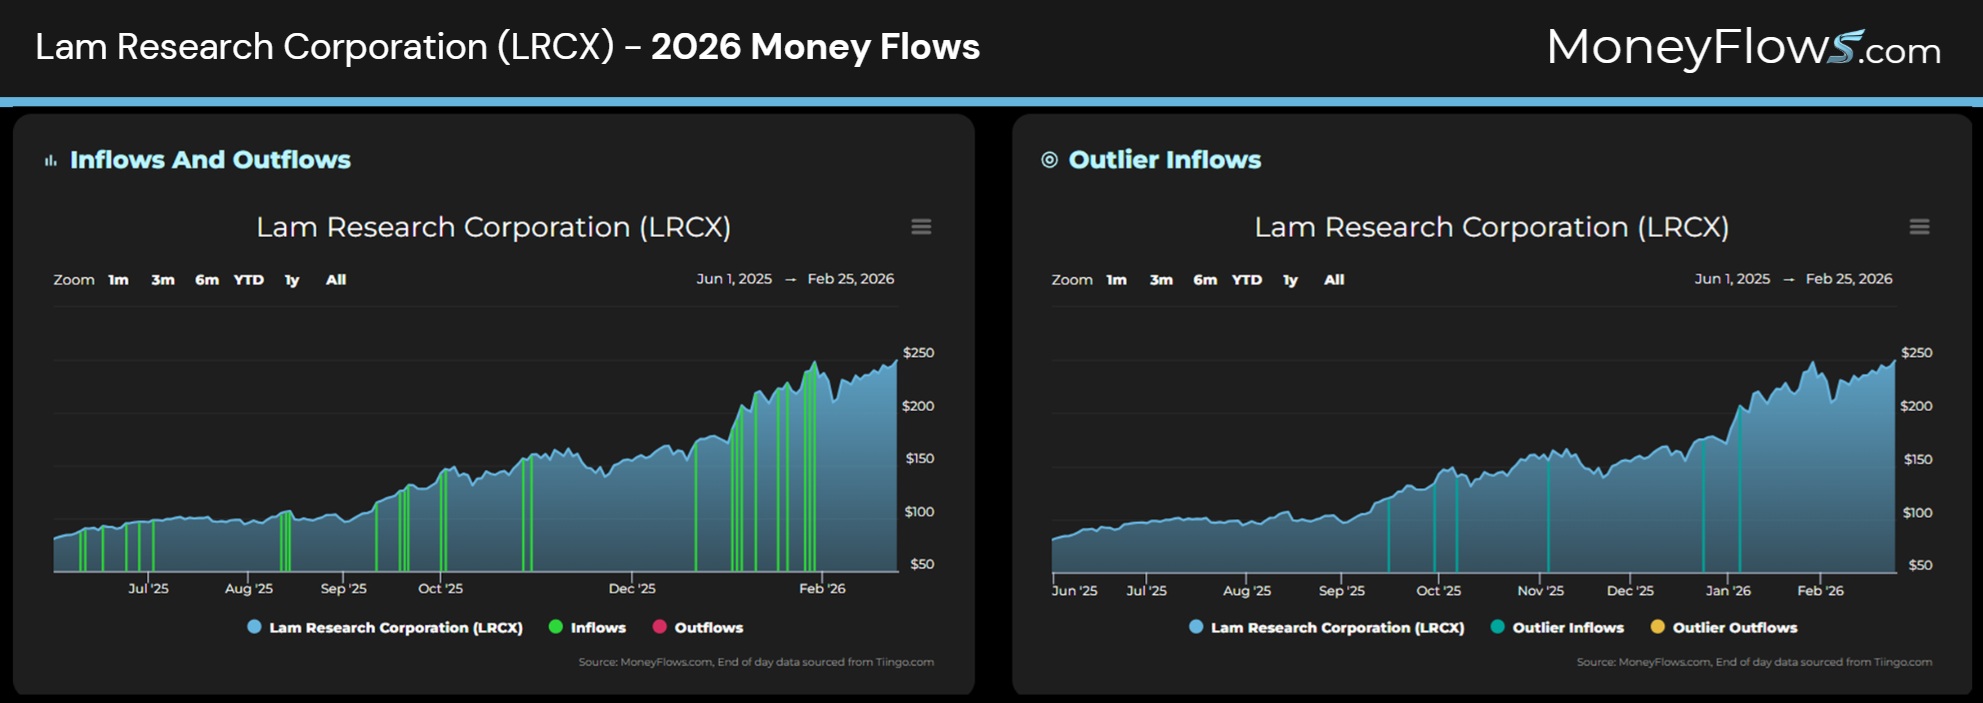Select 3m zoom on left chart
The width and height of the screenshot is (1983, 703).
coord(163,280)
